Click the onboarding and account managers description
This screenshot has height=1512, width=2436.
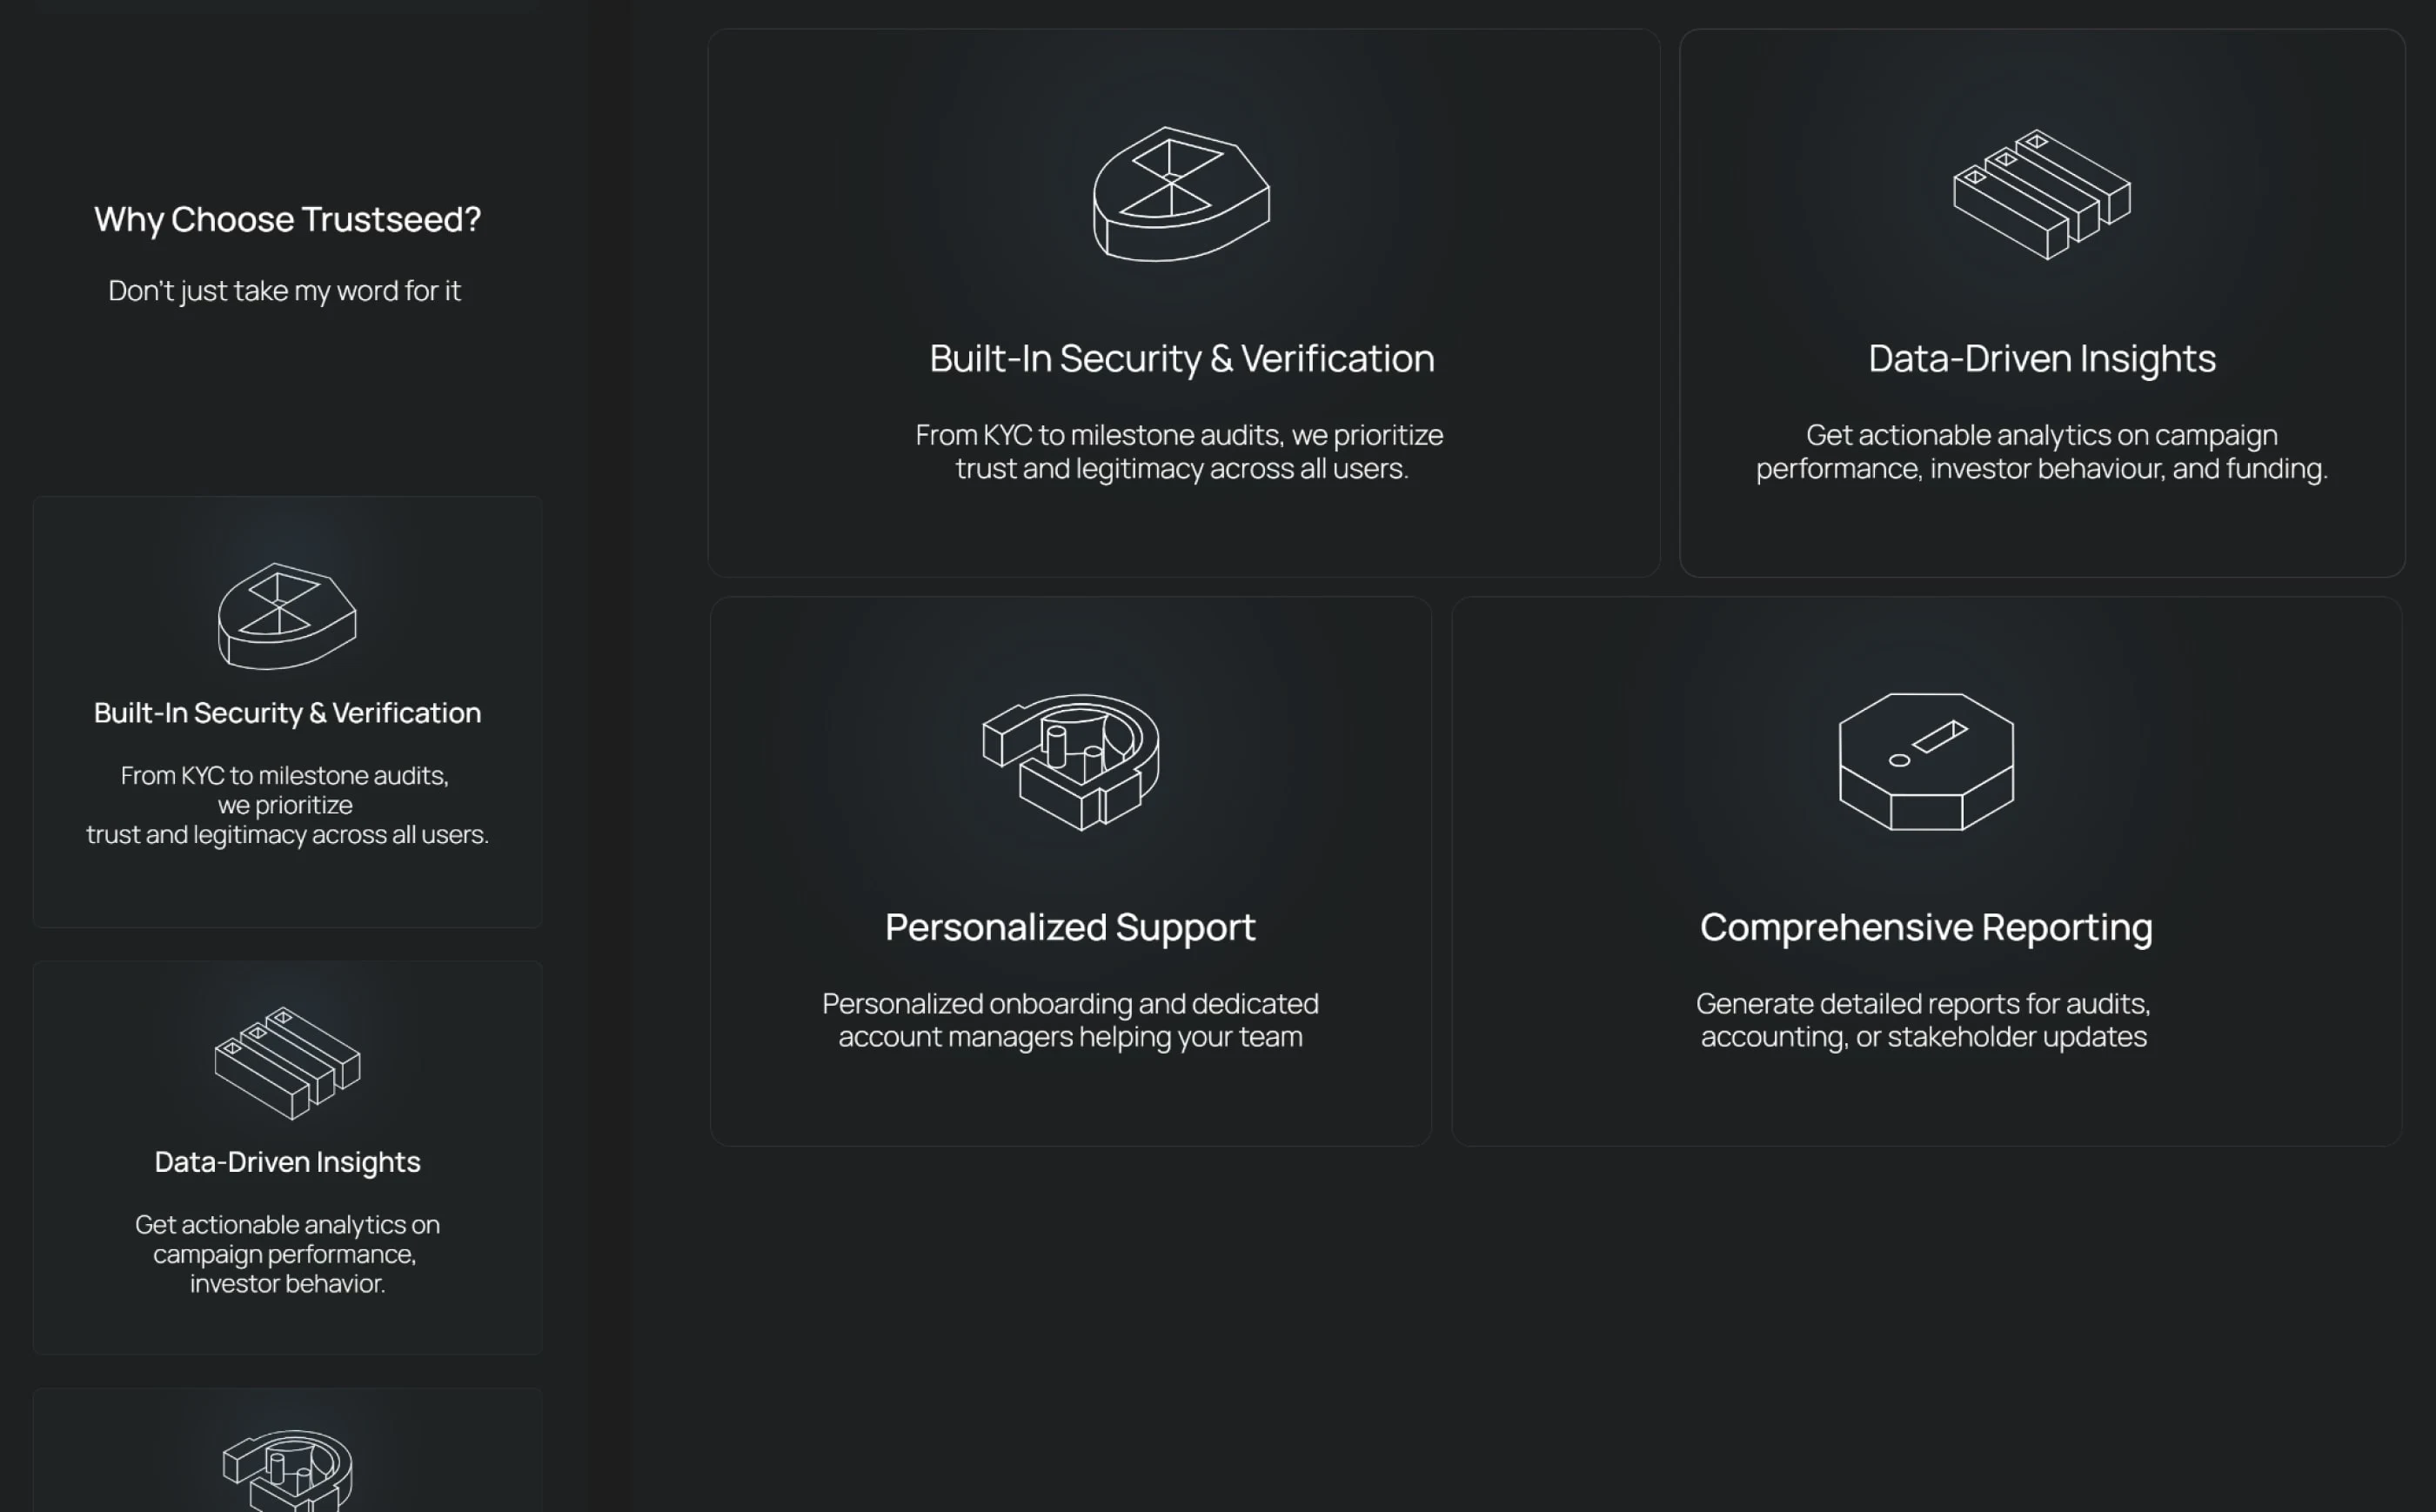(1071, 1020)
